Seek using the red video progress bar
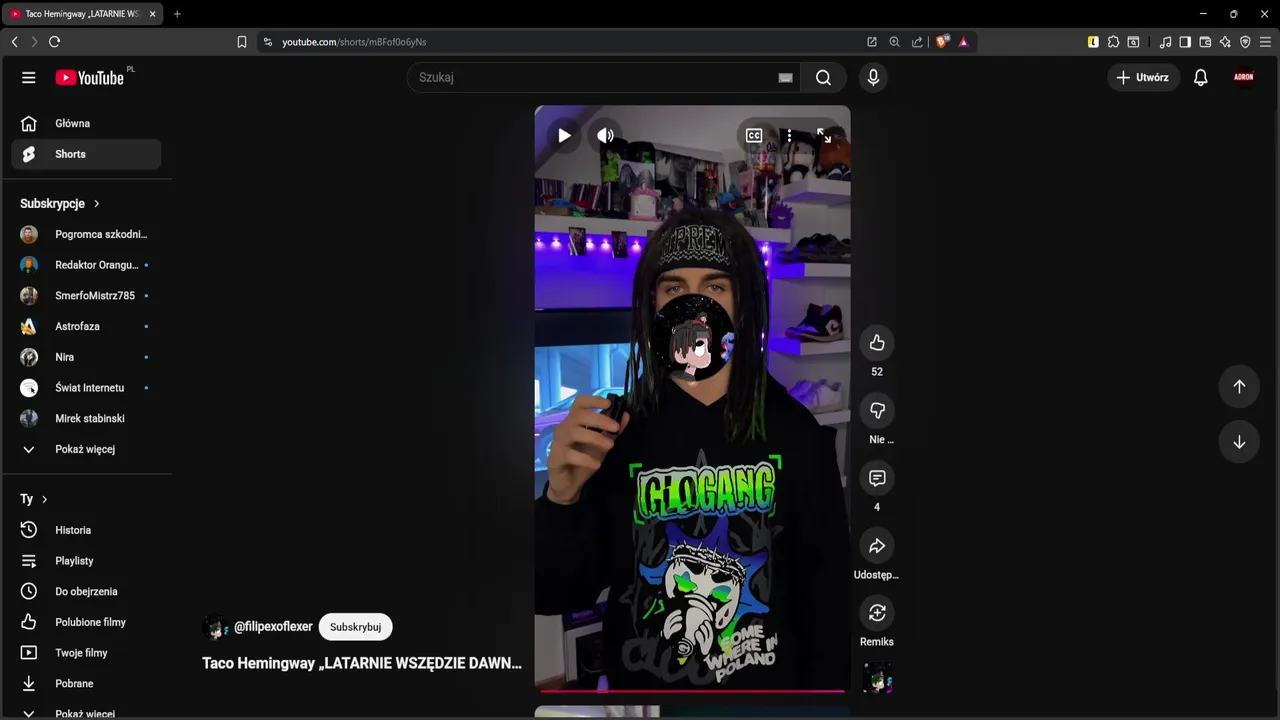The width and height of the screenshot is (1280, 720). point(692,690)
